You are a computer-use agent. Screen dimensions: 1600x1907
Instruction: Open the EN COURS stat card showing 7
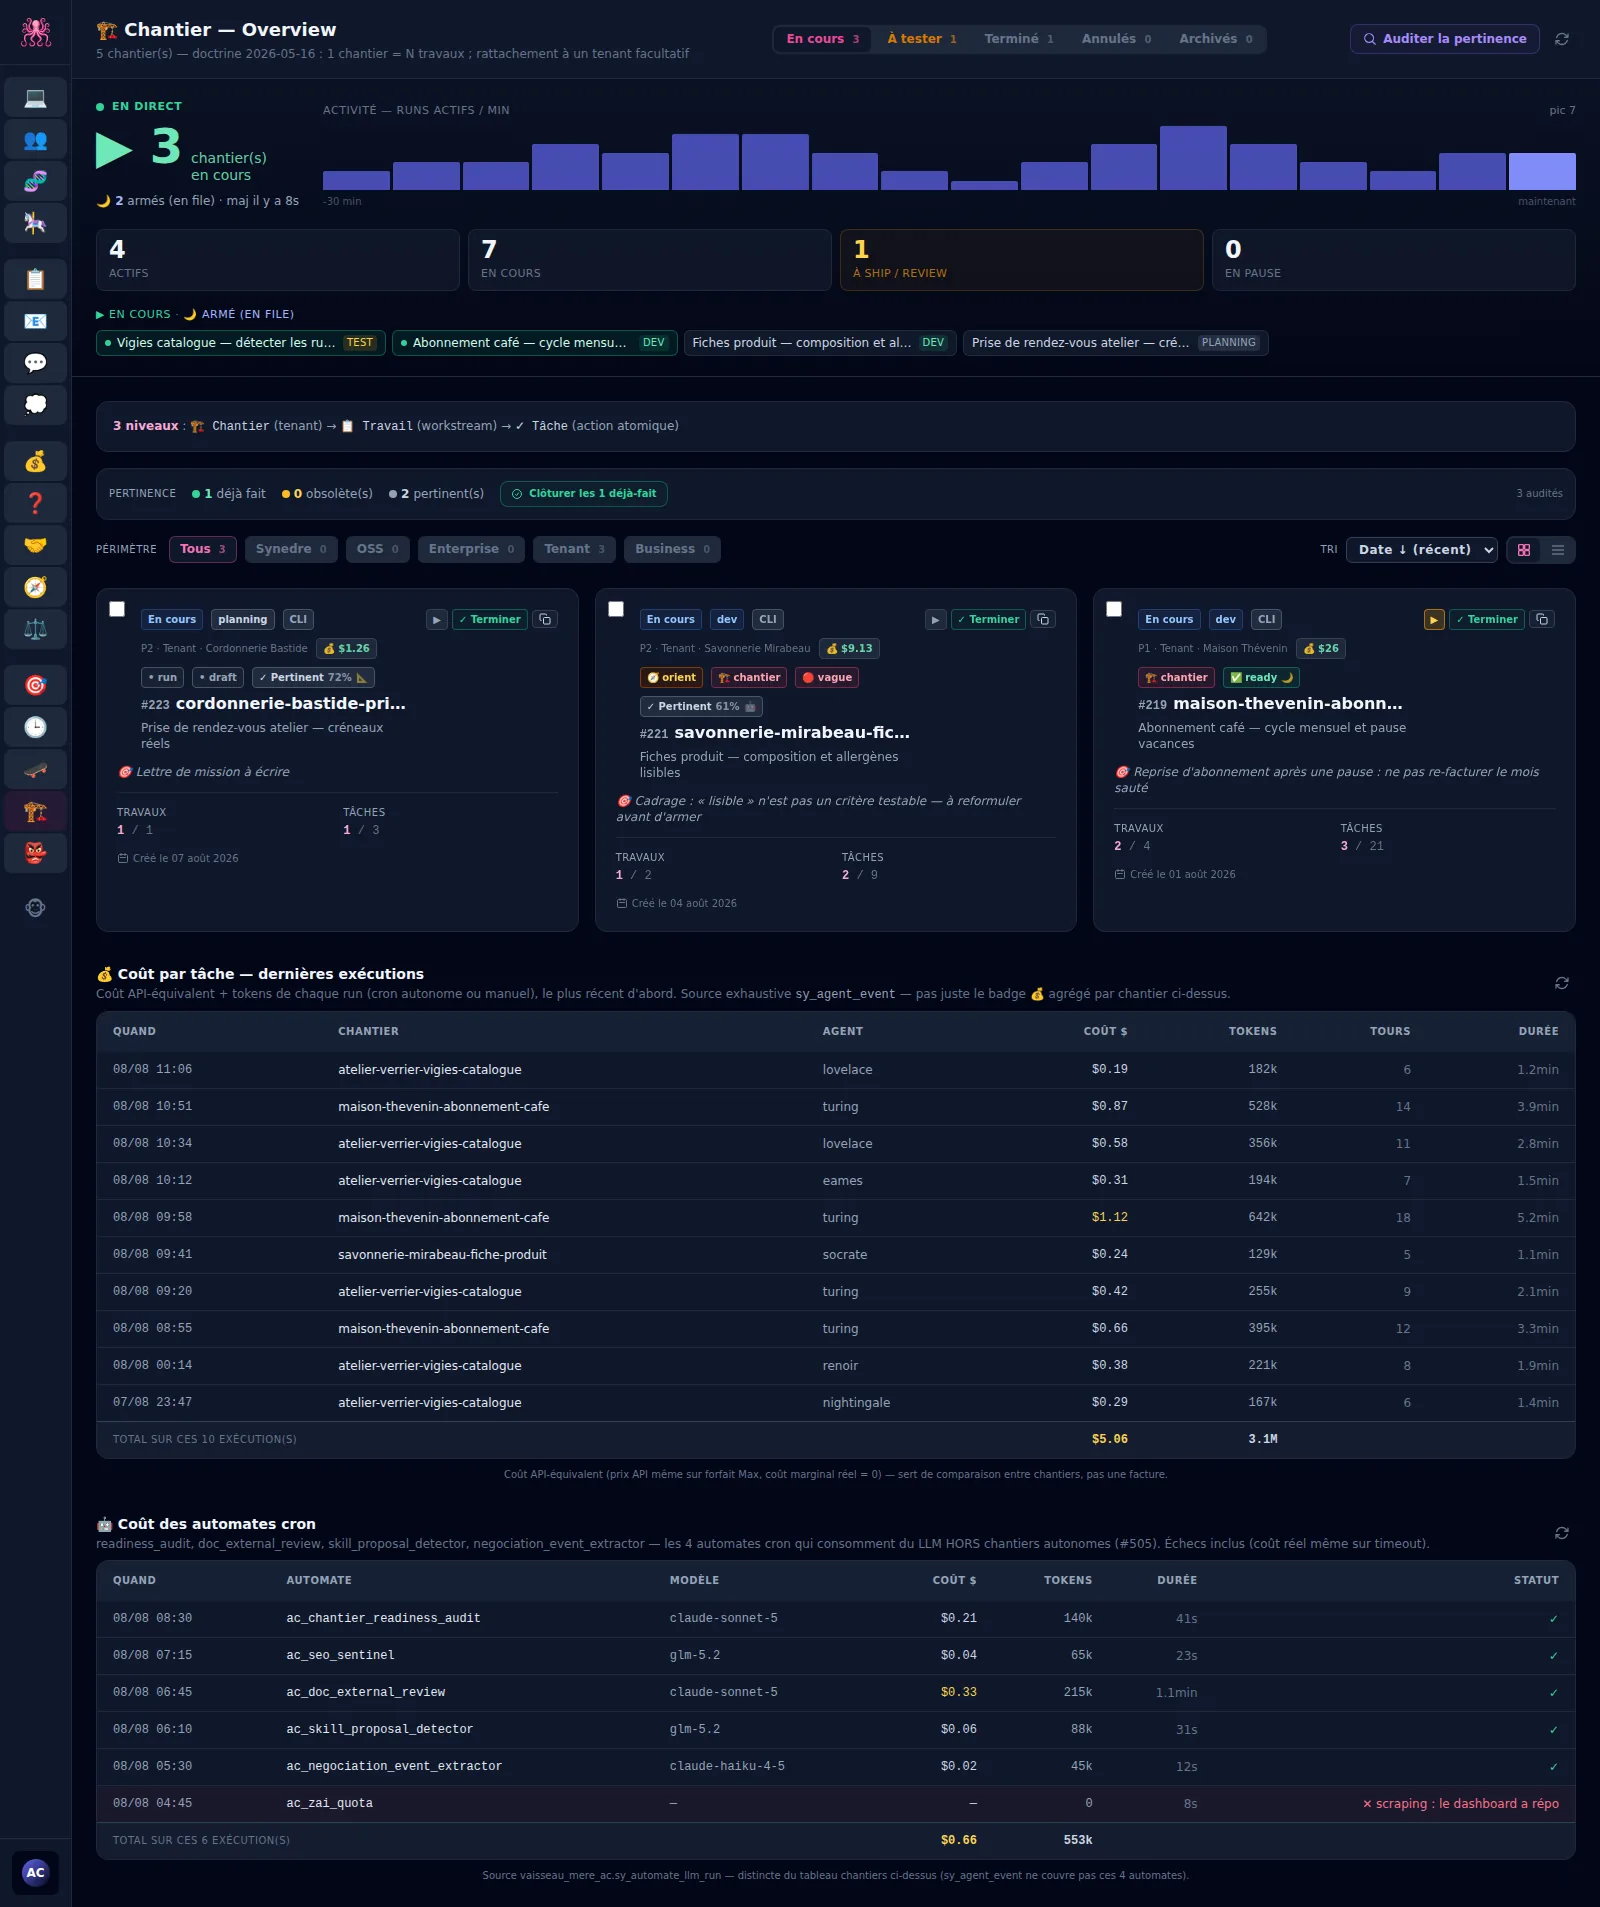[649, 260]
